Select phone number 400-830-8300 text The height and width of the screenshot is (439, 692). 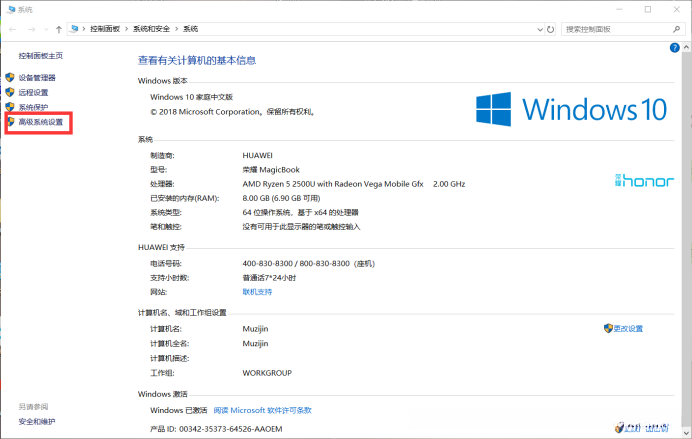pos(267,263)
